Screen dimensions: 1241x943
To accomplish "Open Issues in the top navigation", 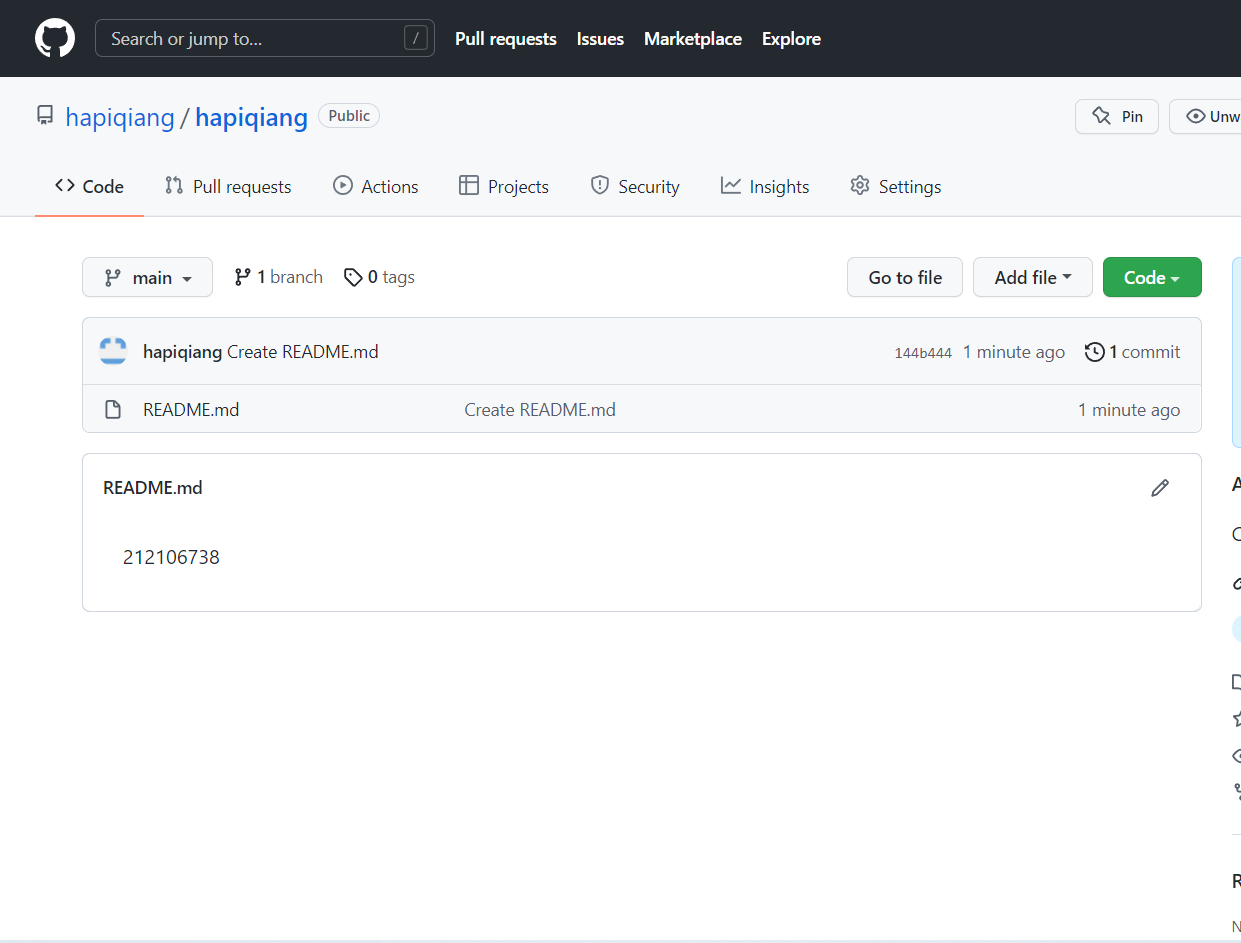I will (x=600, y=39).
